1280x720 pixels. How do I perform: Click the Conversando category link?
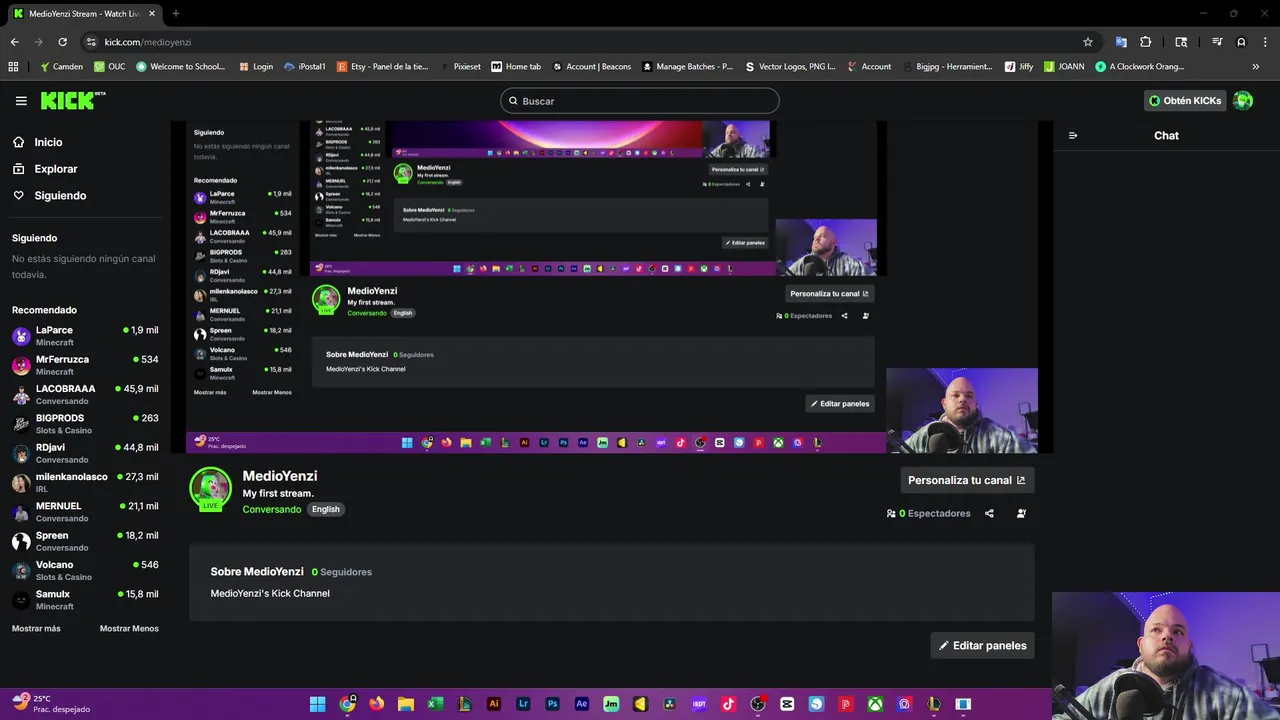272,509
